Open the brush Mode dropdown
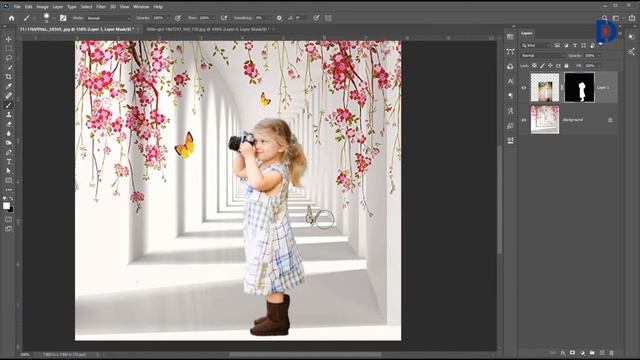The image size is (640, 360). 109,18
